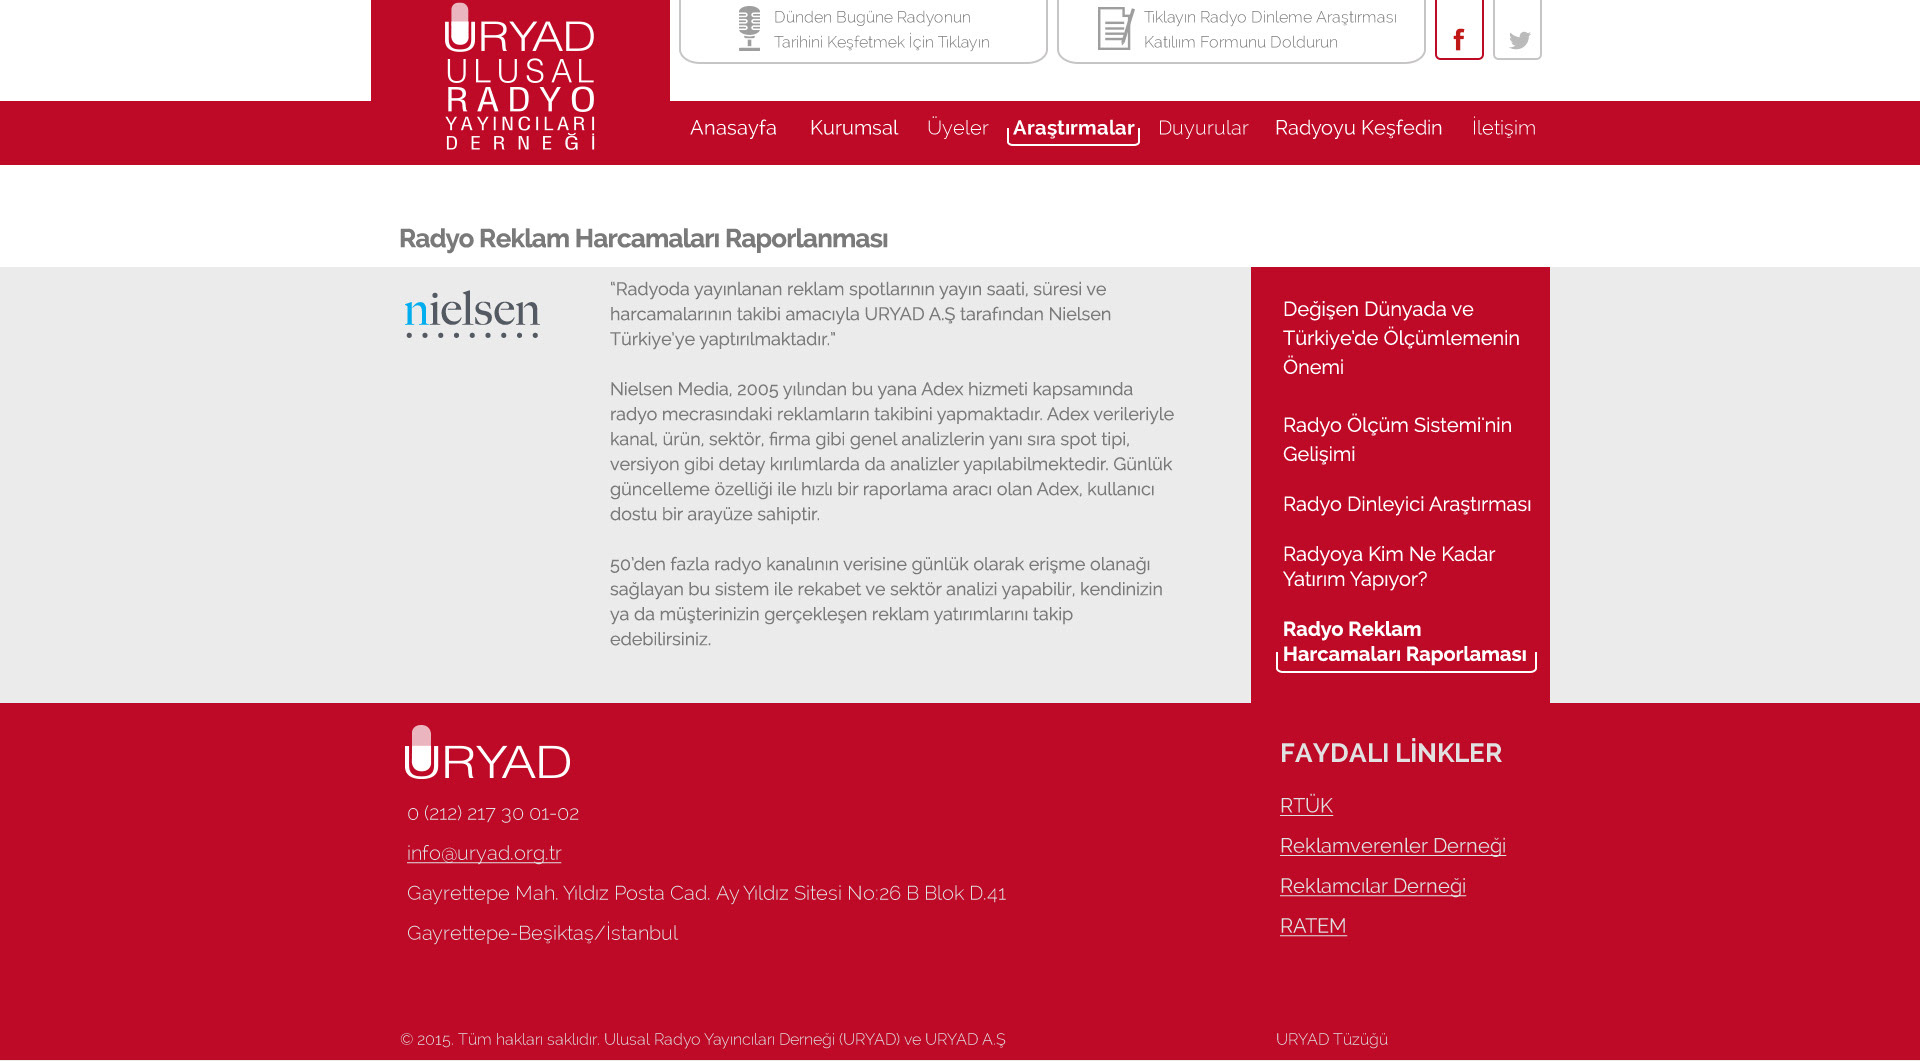Image resolution: width=1920 pixels, height=1061 pixels.
Task: Click the URYAD header logo
Action: 520,77
